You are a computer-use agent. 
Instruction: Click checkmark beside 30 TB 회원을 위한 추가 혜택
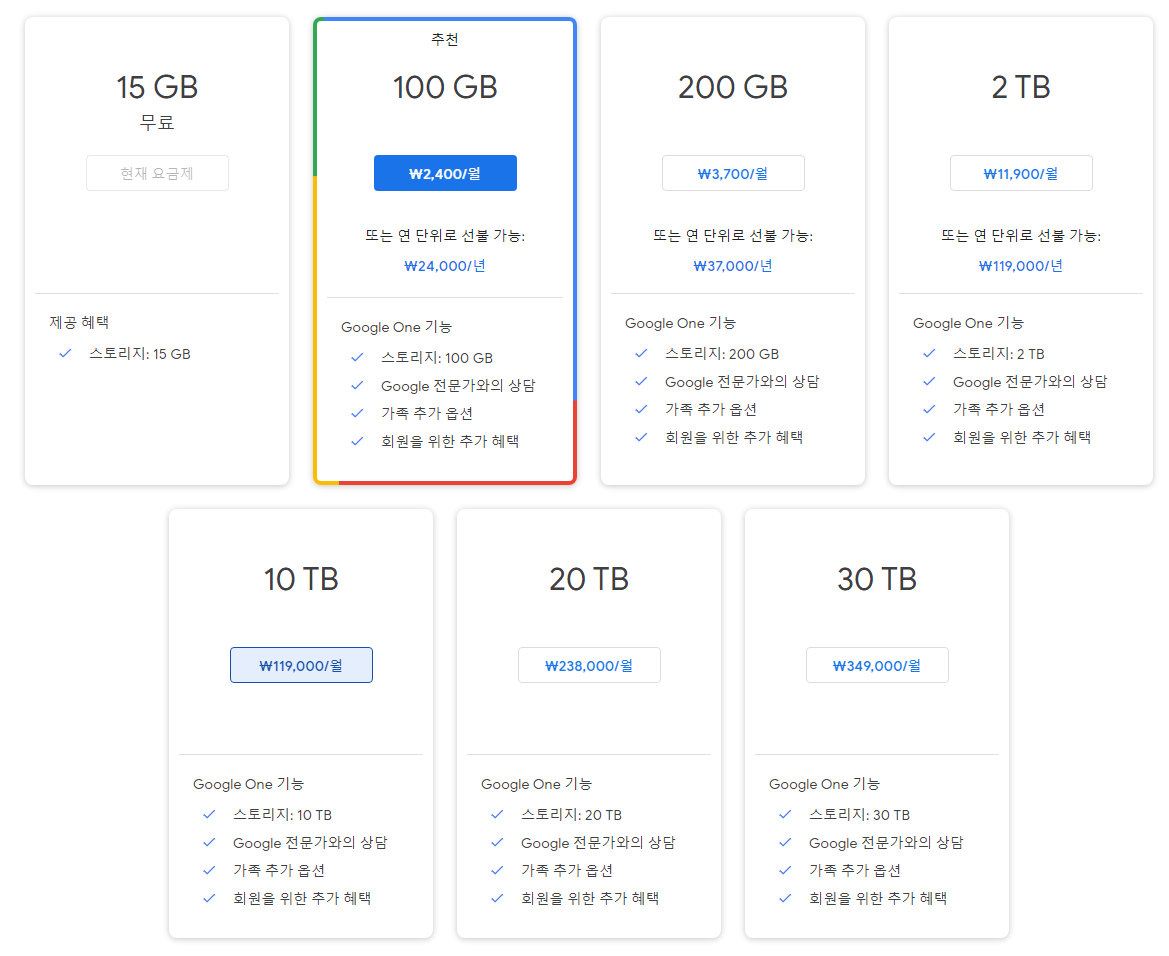coord(785,899)
